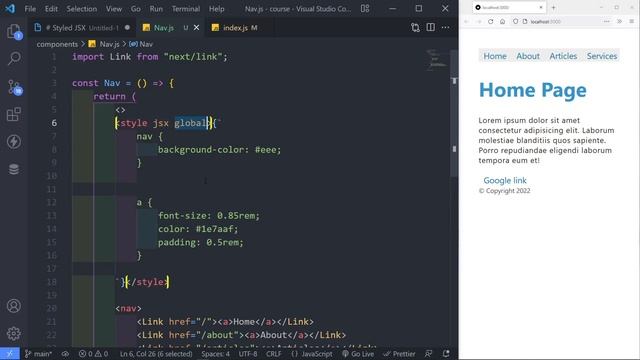Open the Run menu

(x=156, y=9)
